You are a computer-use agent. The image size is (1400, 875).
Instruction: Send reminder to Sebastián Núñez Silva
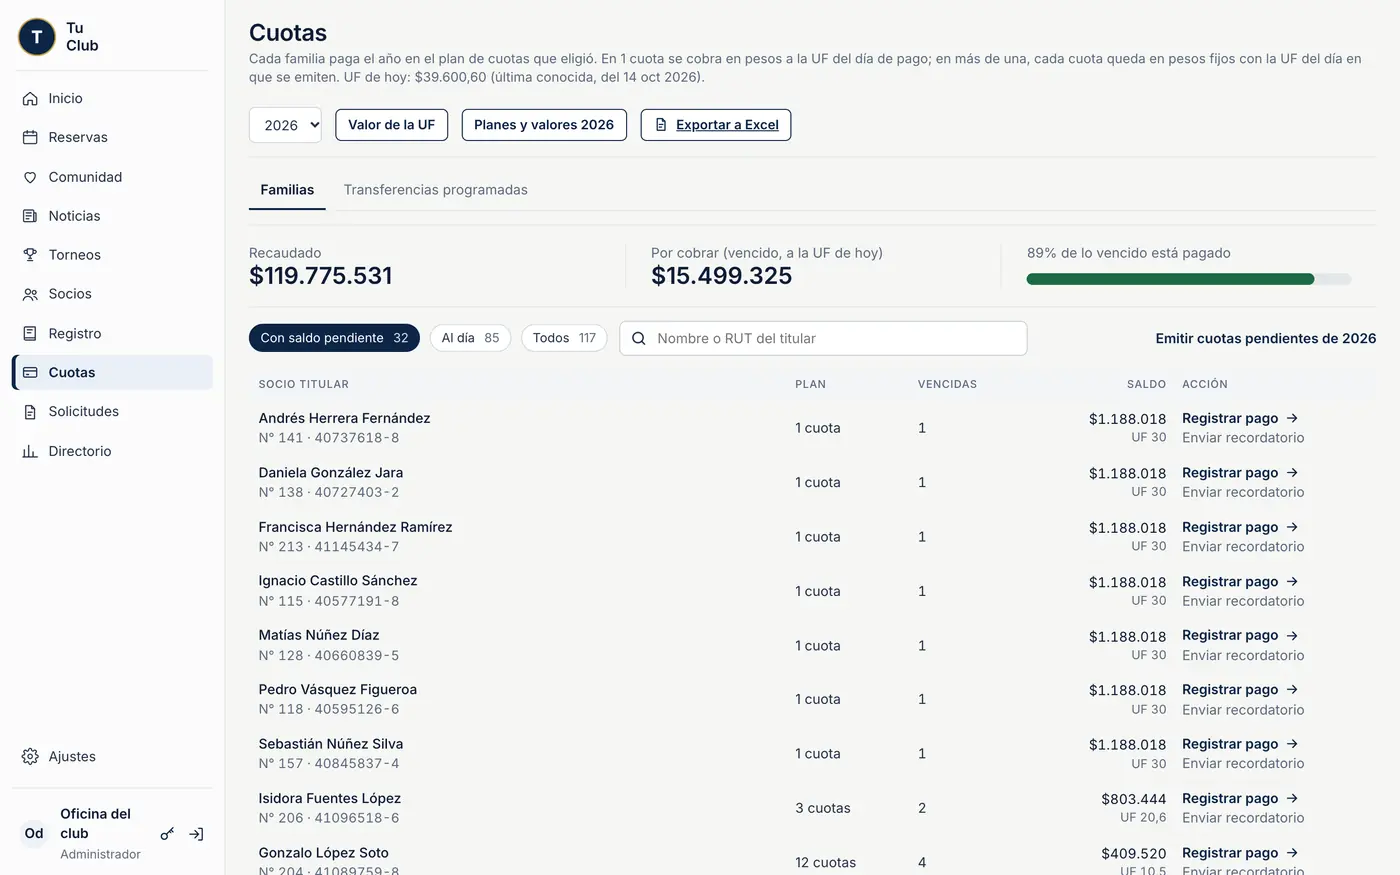coord(1243,763)
